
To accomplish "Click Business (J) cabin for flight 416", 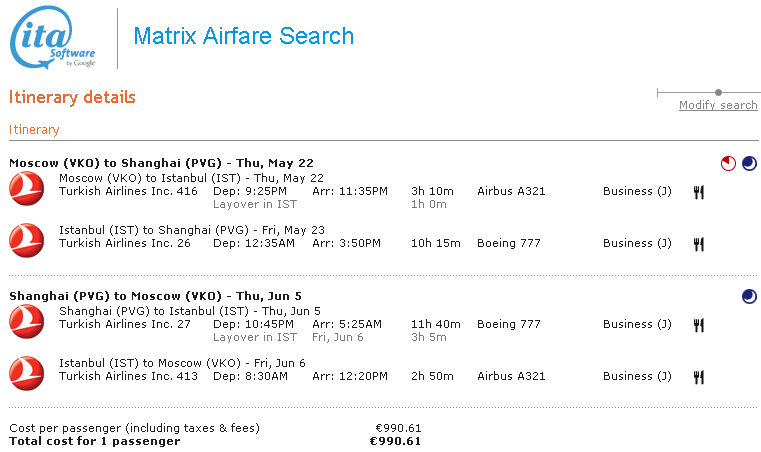I will pyautogui.click(x=637, y=191).
